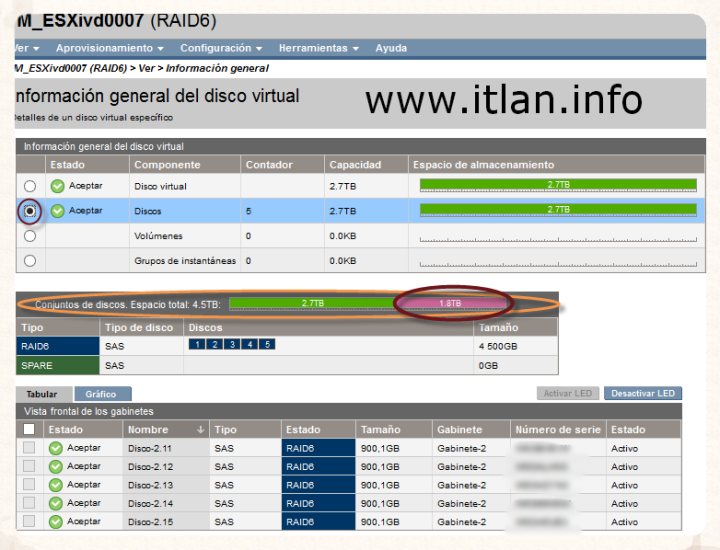Click the Desactivar LED button
720x550 pixels.
click(642, 393)
